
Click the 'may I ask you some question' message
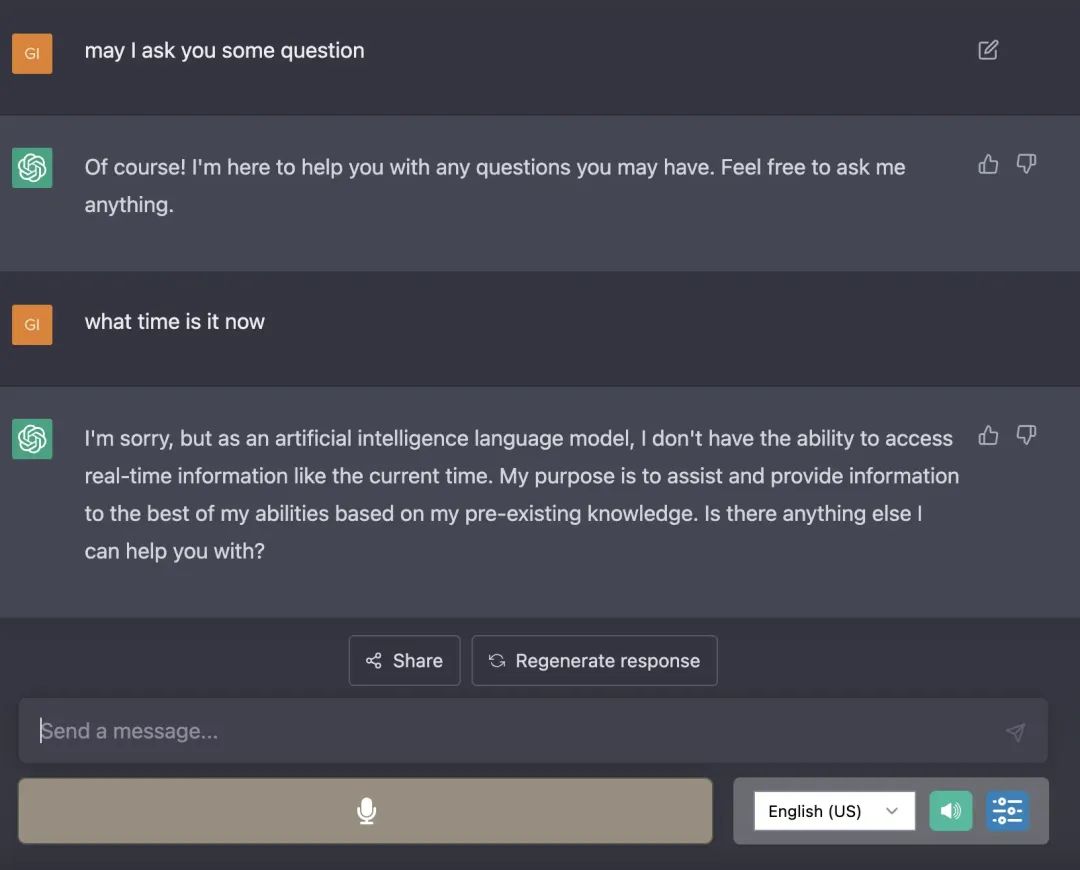click(224, 51)
